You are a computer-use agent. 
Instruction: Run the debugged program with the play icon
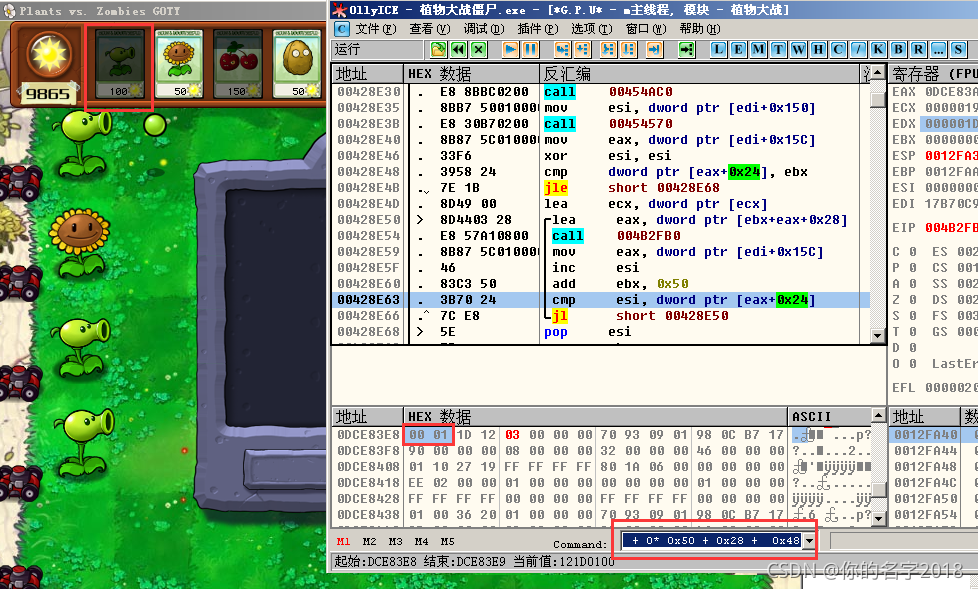[510, 49]
